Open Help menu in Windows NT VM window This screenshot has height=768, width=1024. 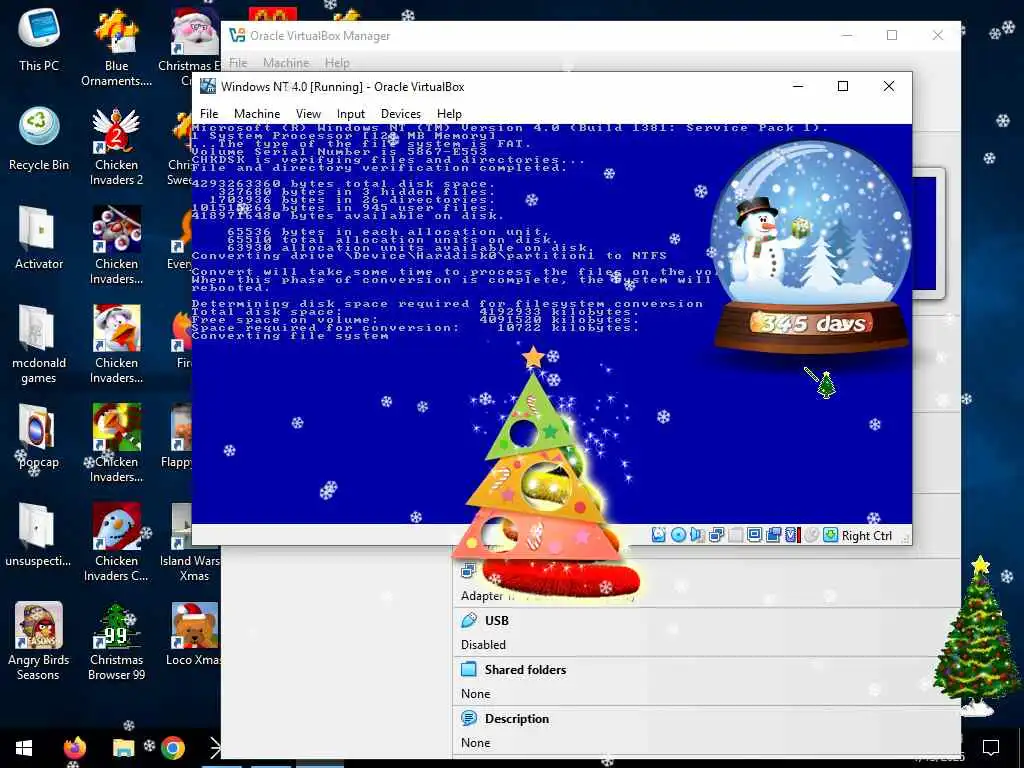click(x=449, y=114)
